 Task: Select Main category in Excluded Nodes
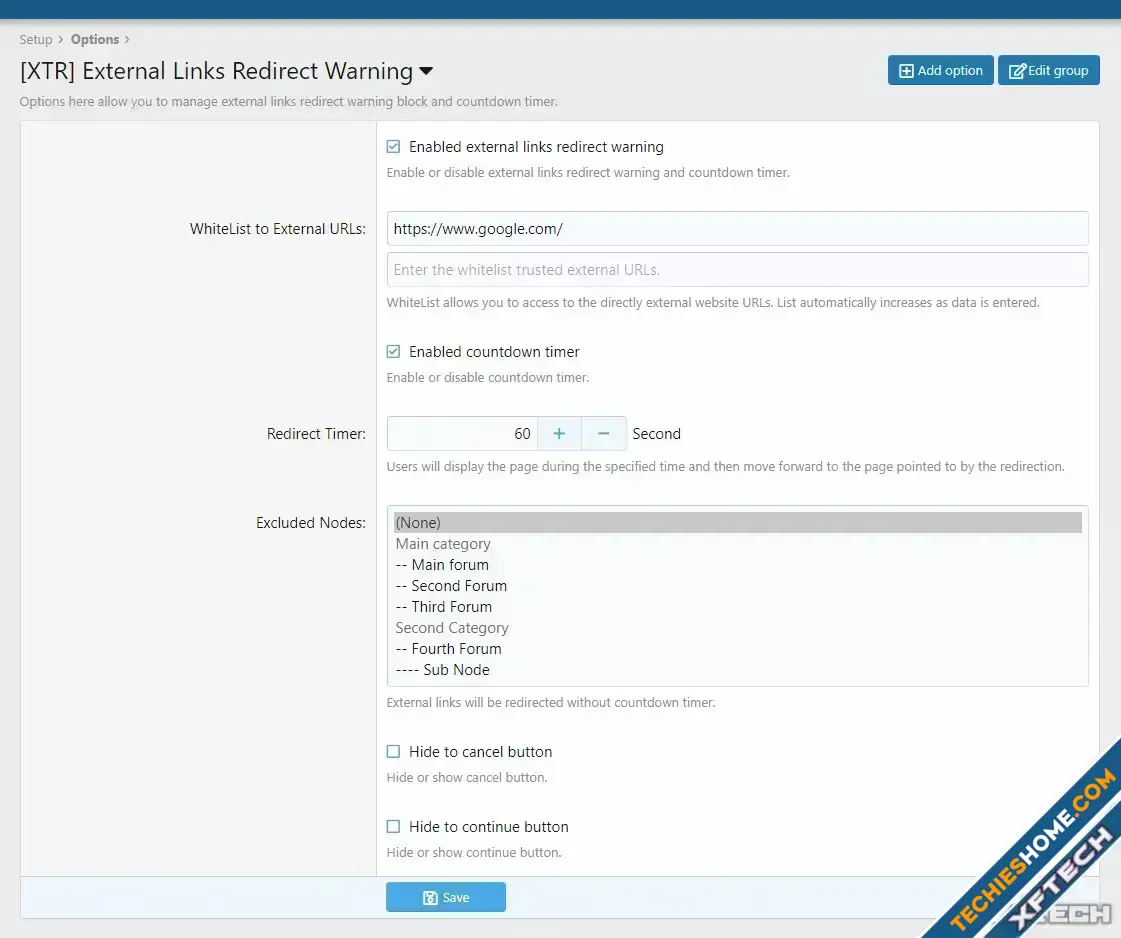tap(737, 544)
